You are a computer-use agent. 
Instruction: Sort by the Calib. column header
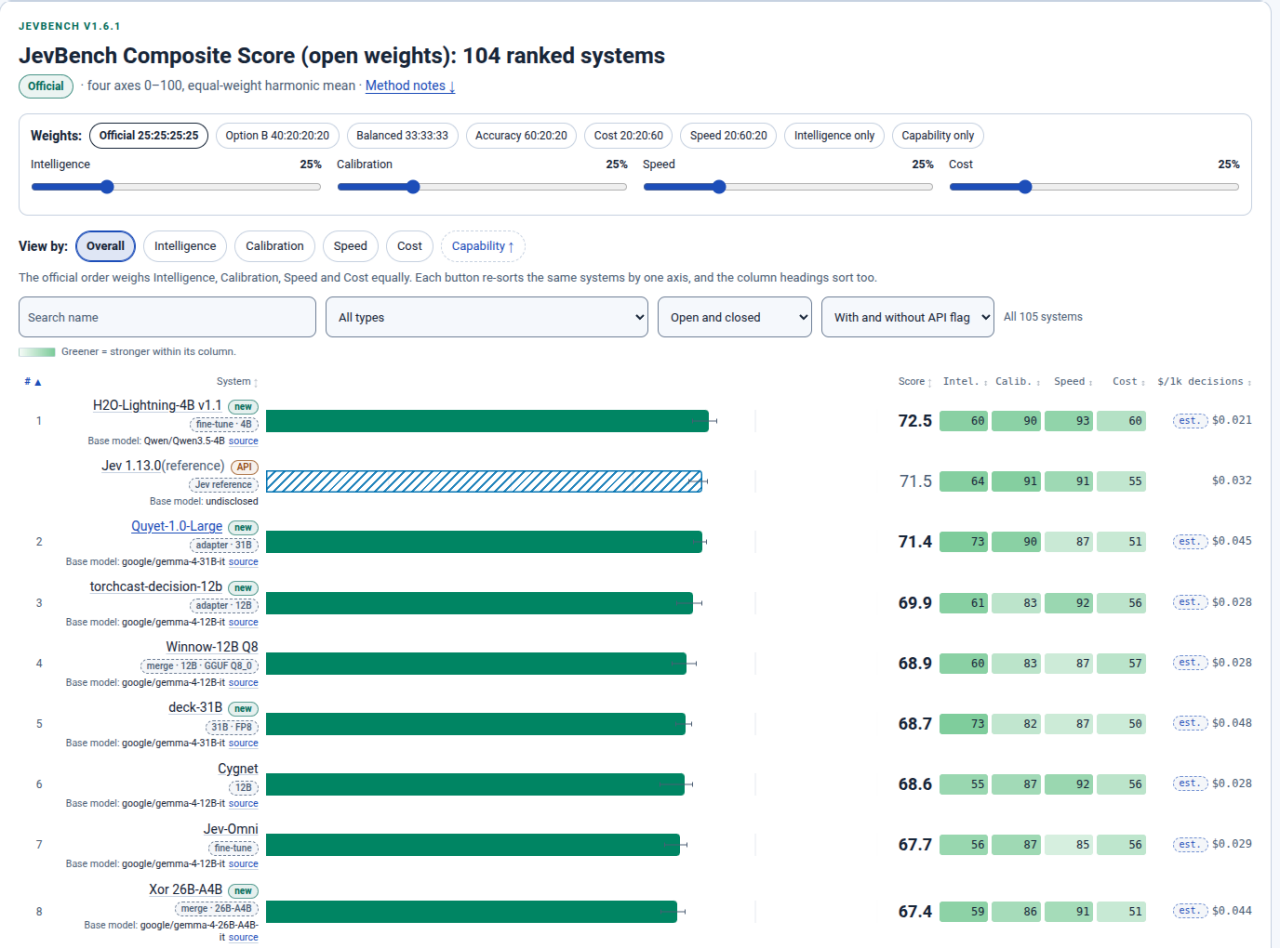coord(1018,381)
